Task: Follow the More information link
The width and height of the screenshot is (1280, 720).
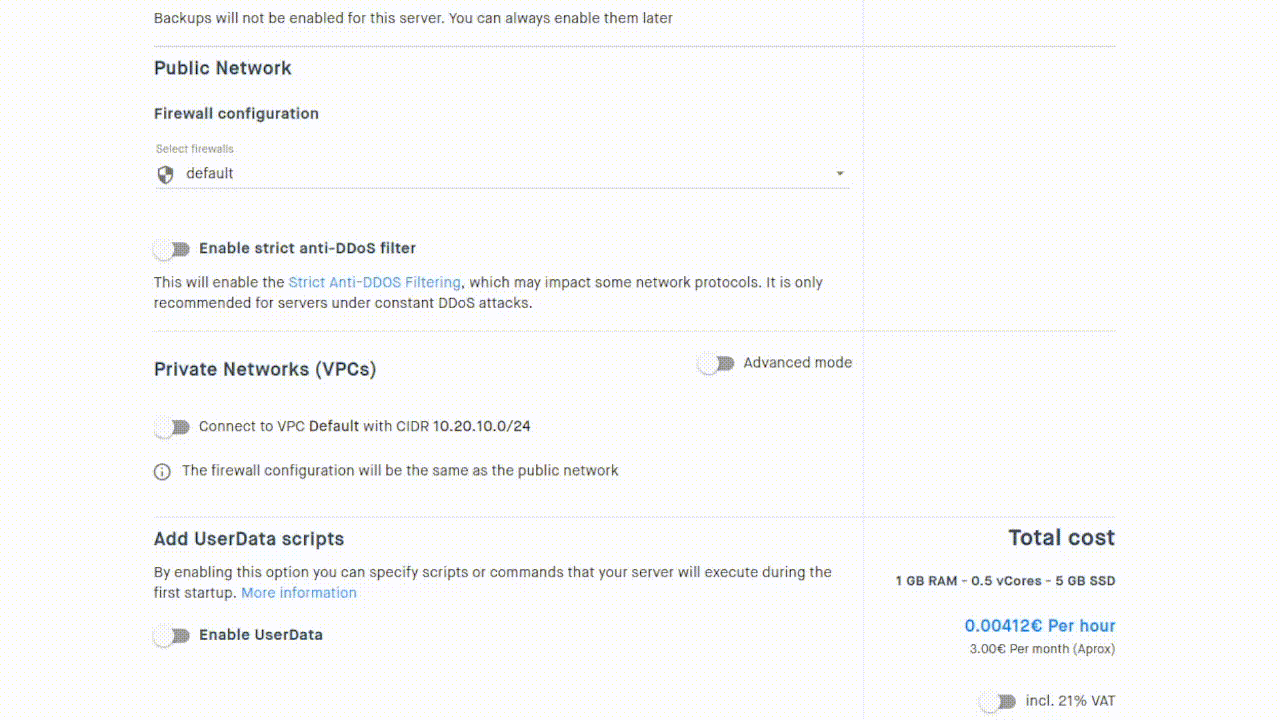Action: tap(299, 593)
